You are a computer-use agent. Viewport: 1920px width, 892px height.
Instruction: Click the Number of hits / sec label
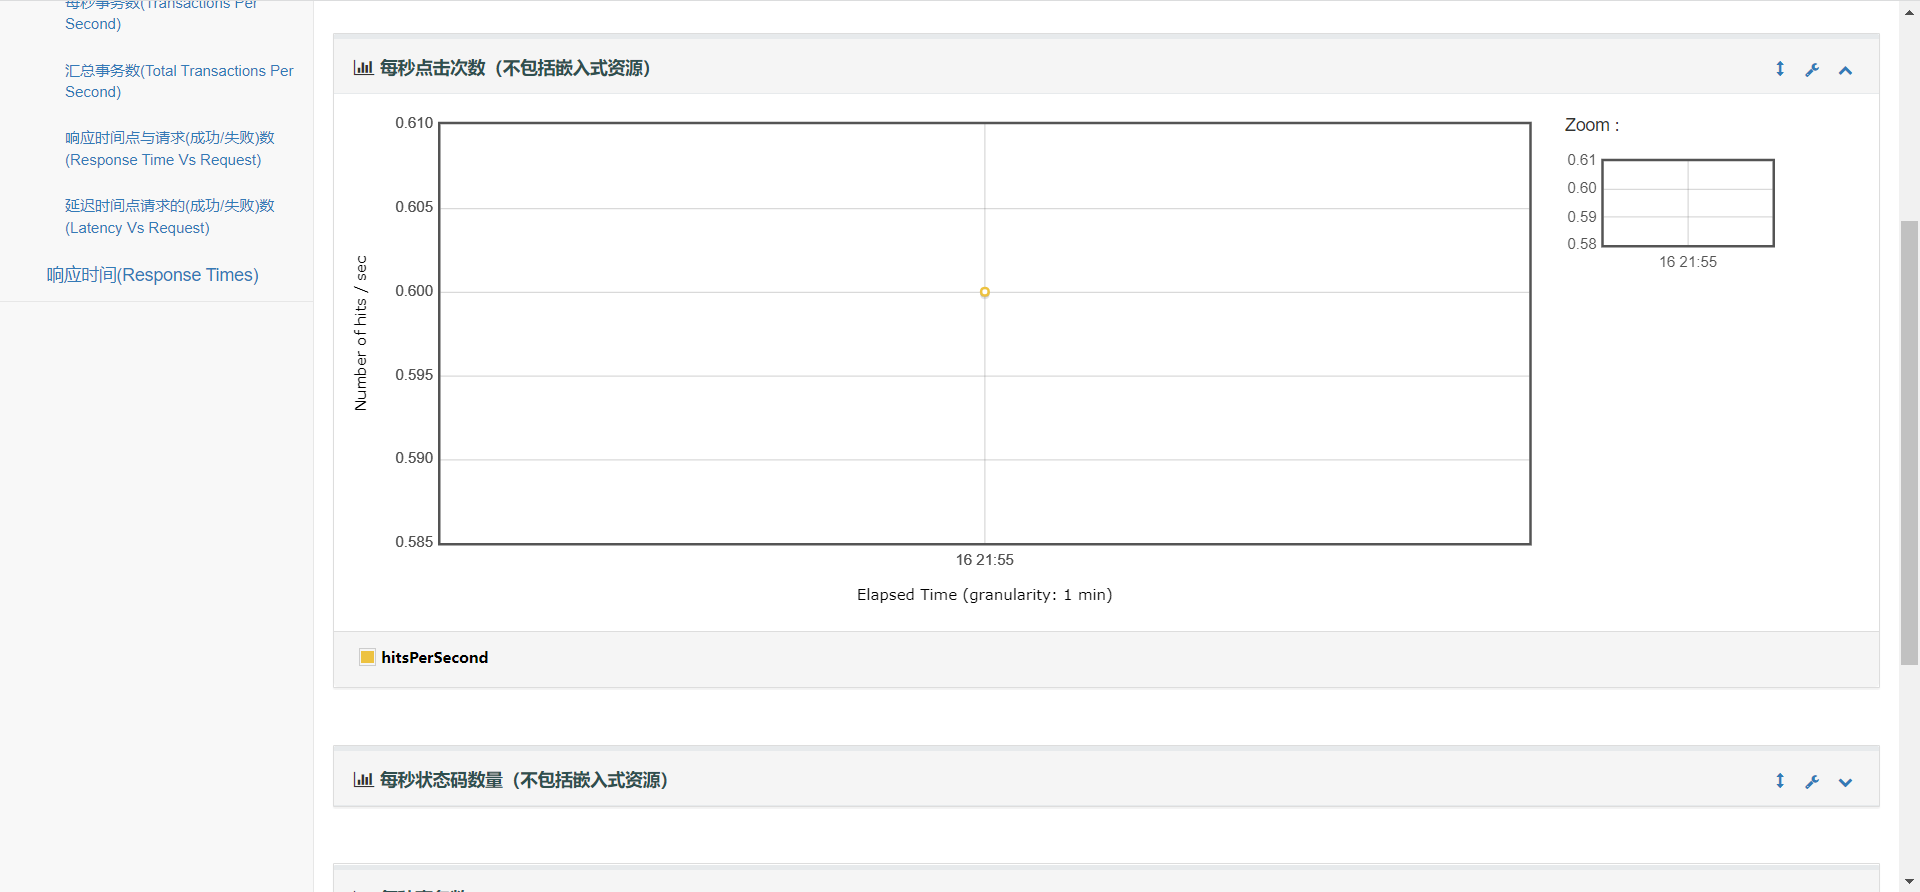click(x=361, y=333)
